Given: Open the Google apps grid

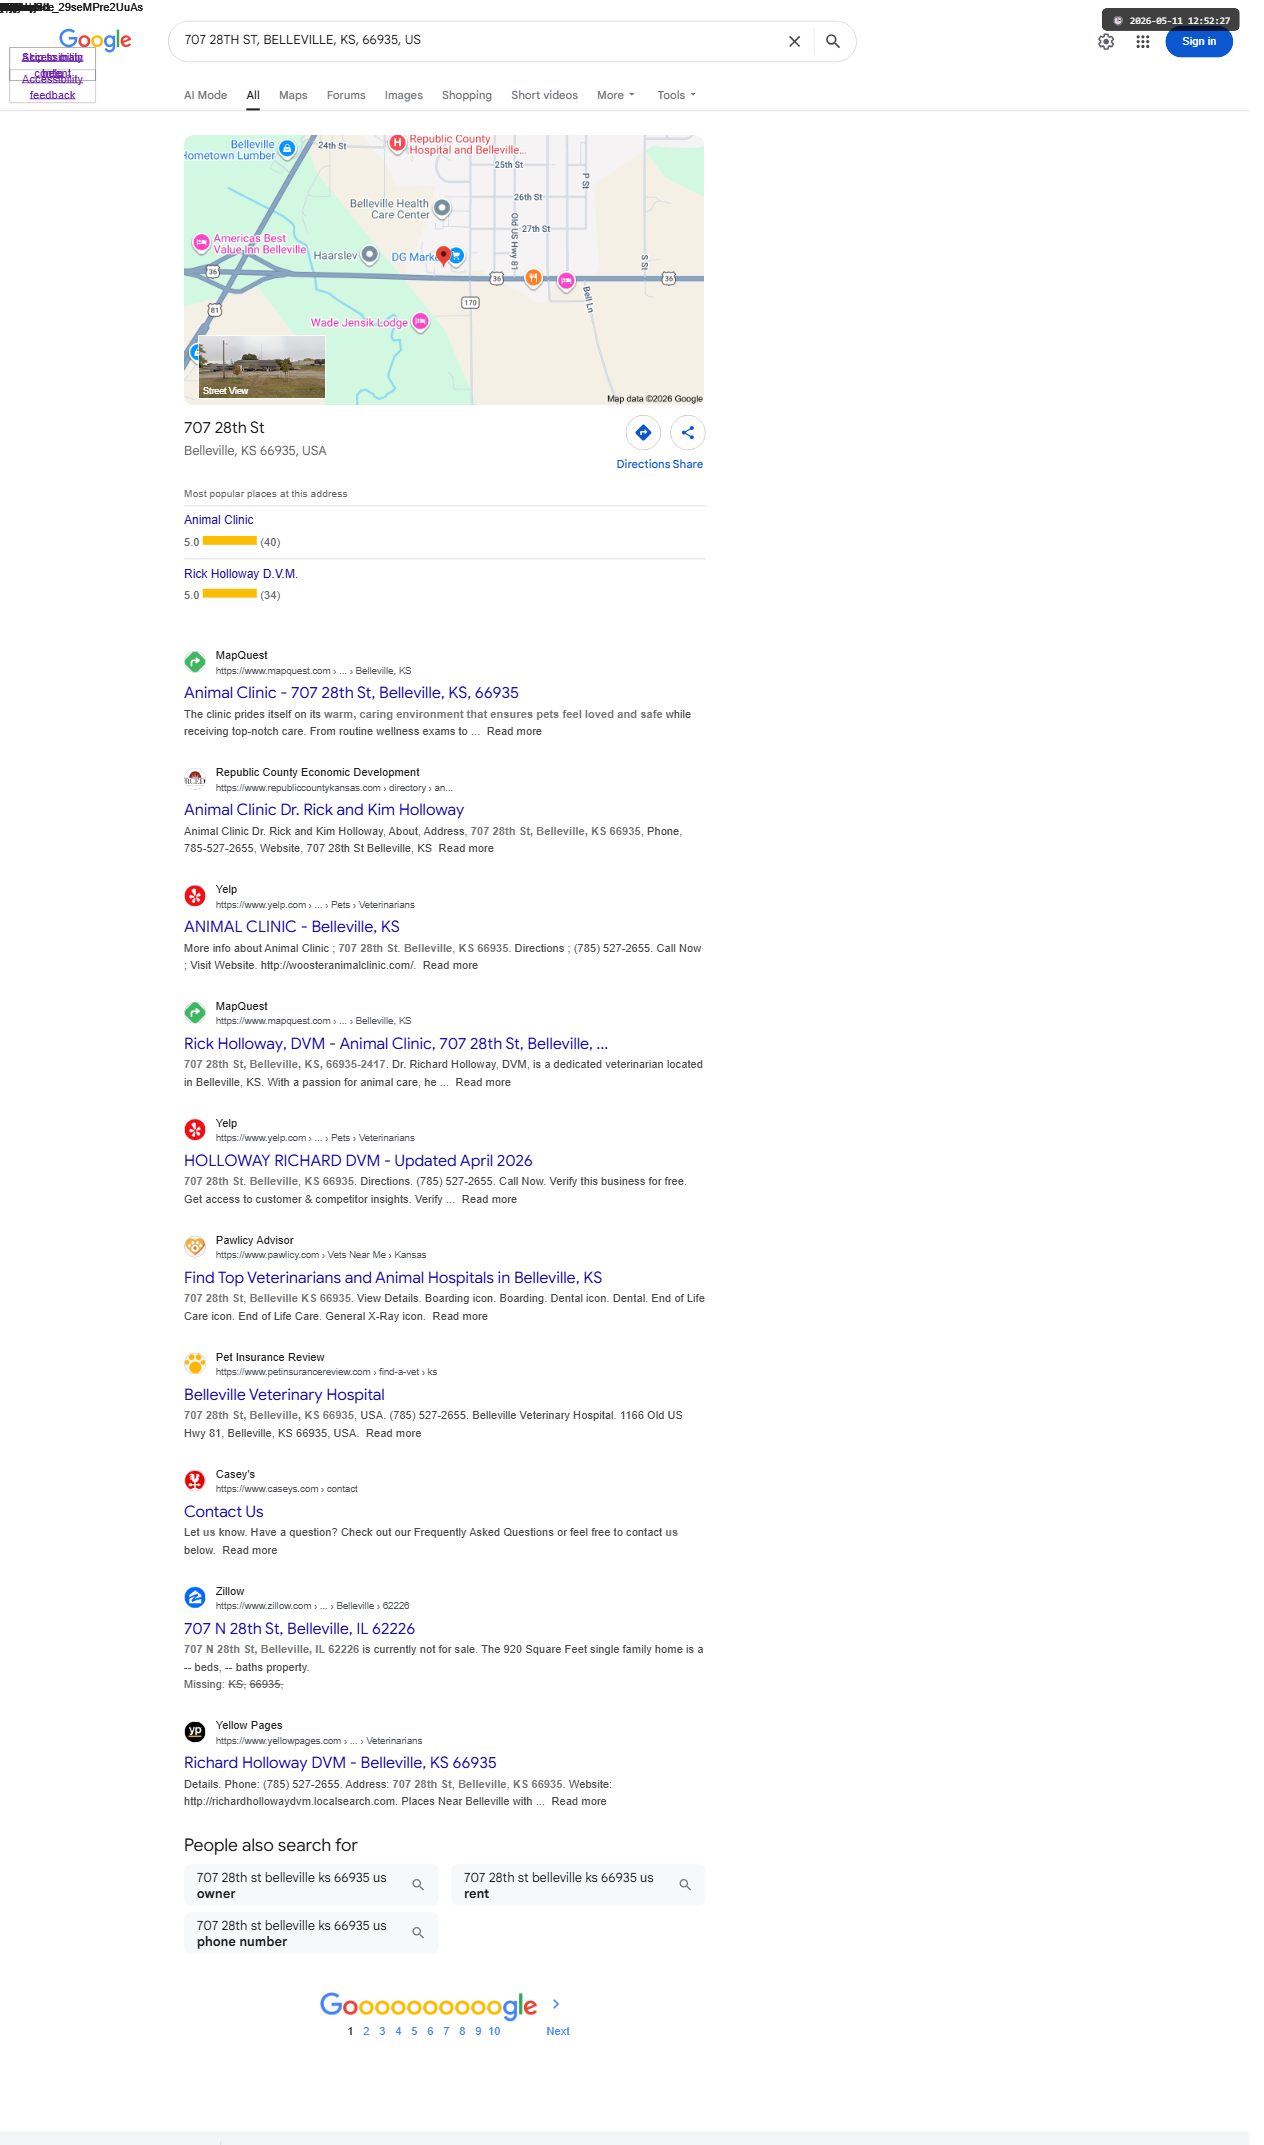Looking at the screenshot, I should tap(1143, 42).
